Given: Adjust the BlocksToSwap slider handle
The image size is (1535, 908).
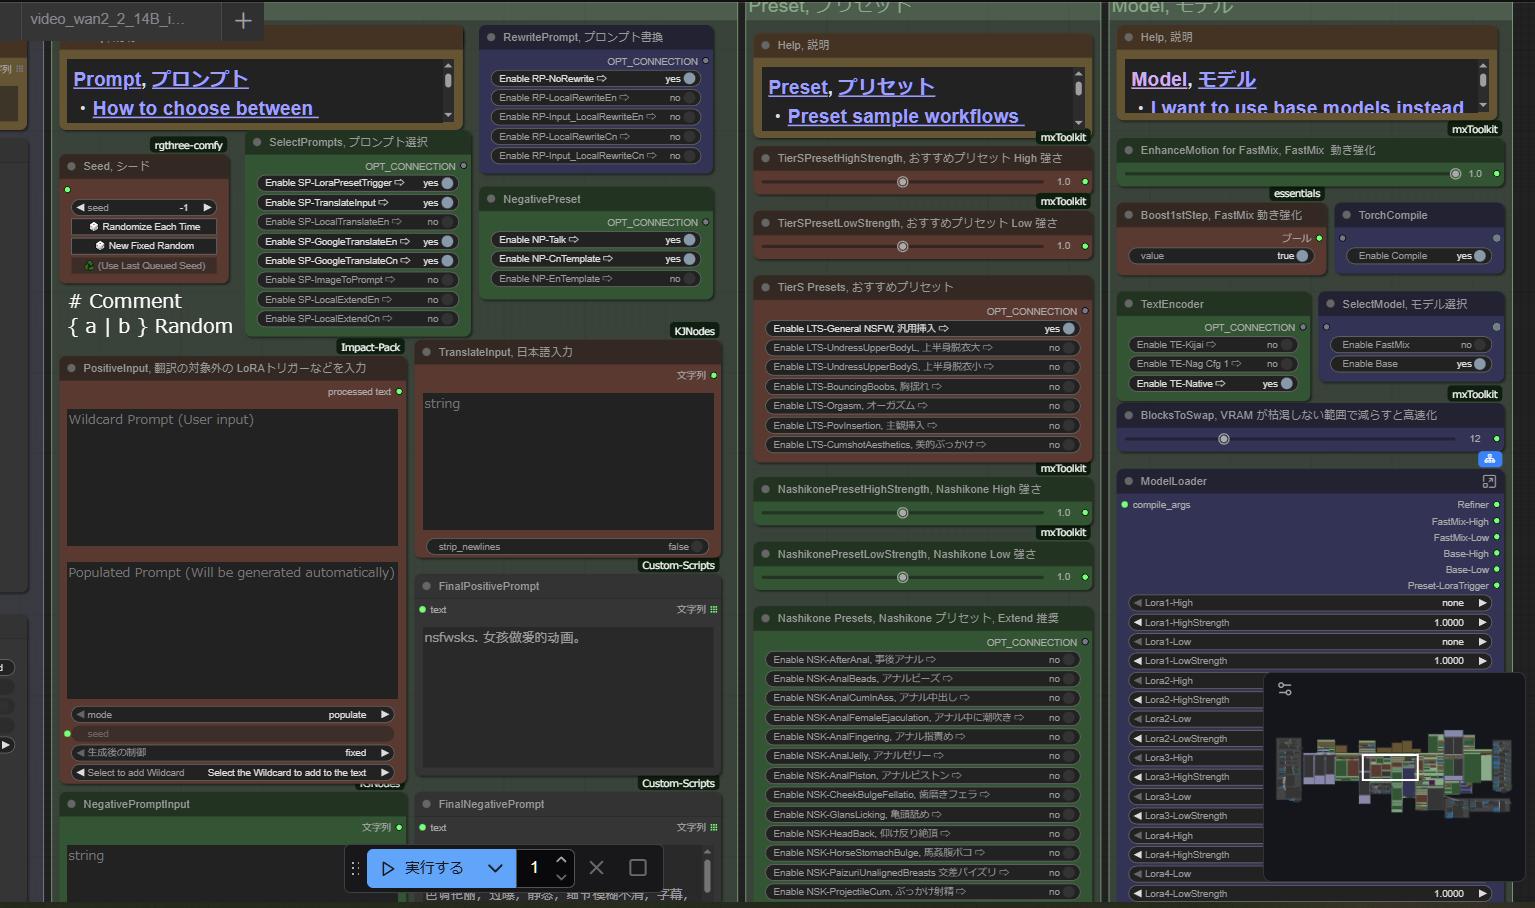Looking at the screenshot, I should 1223,439.
